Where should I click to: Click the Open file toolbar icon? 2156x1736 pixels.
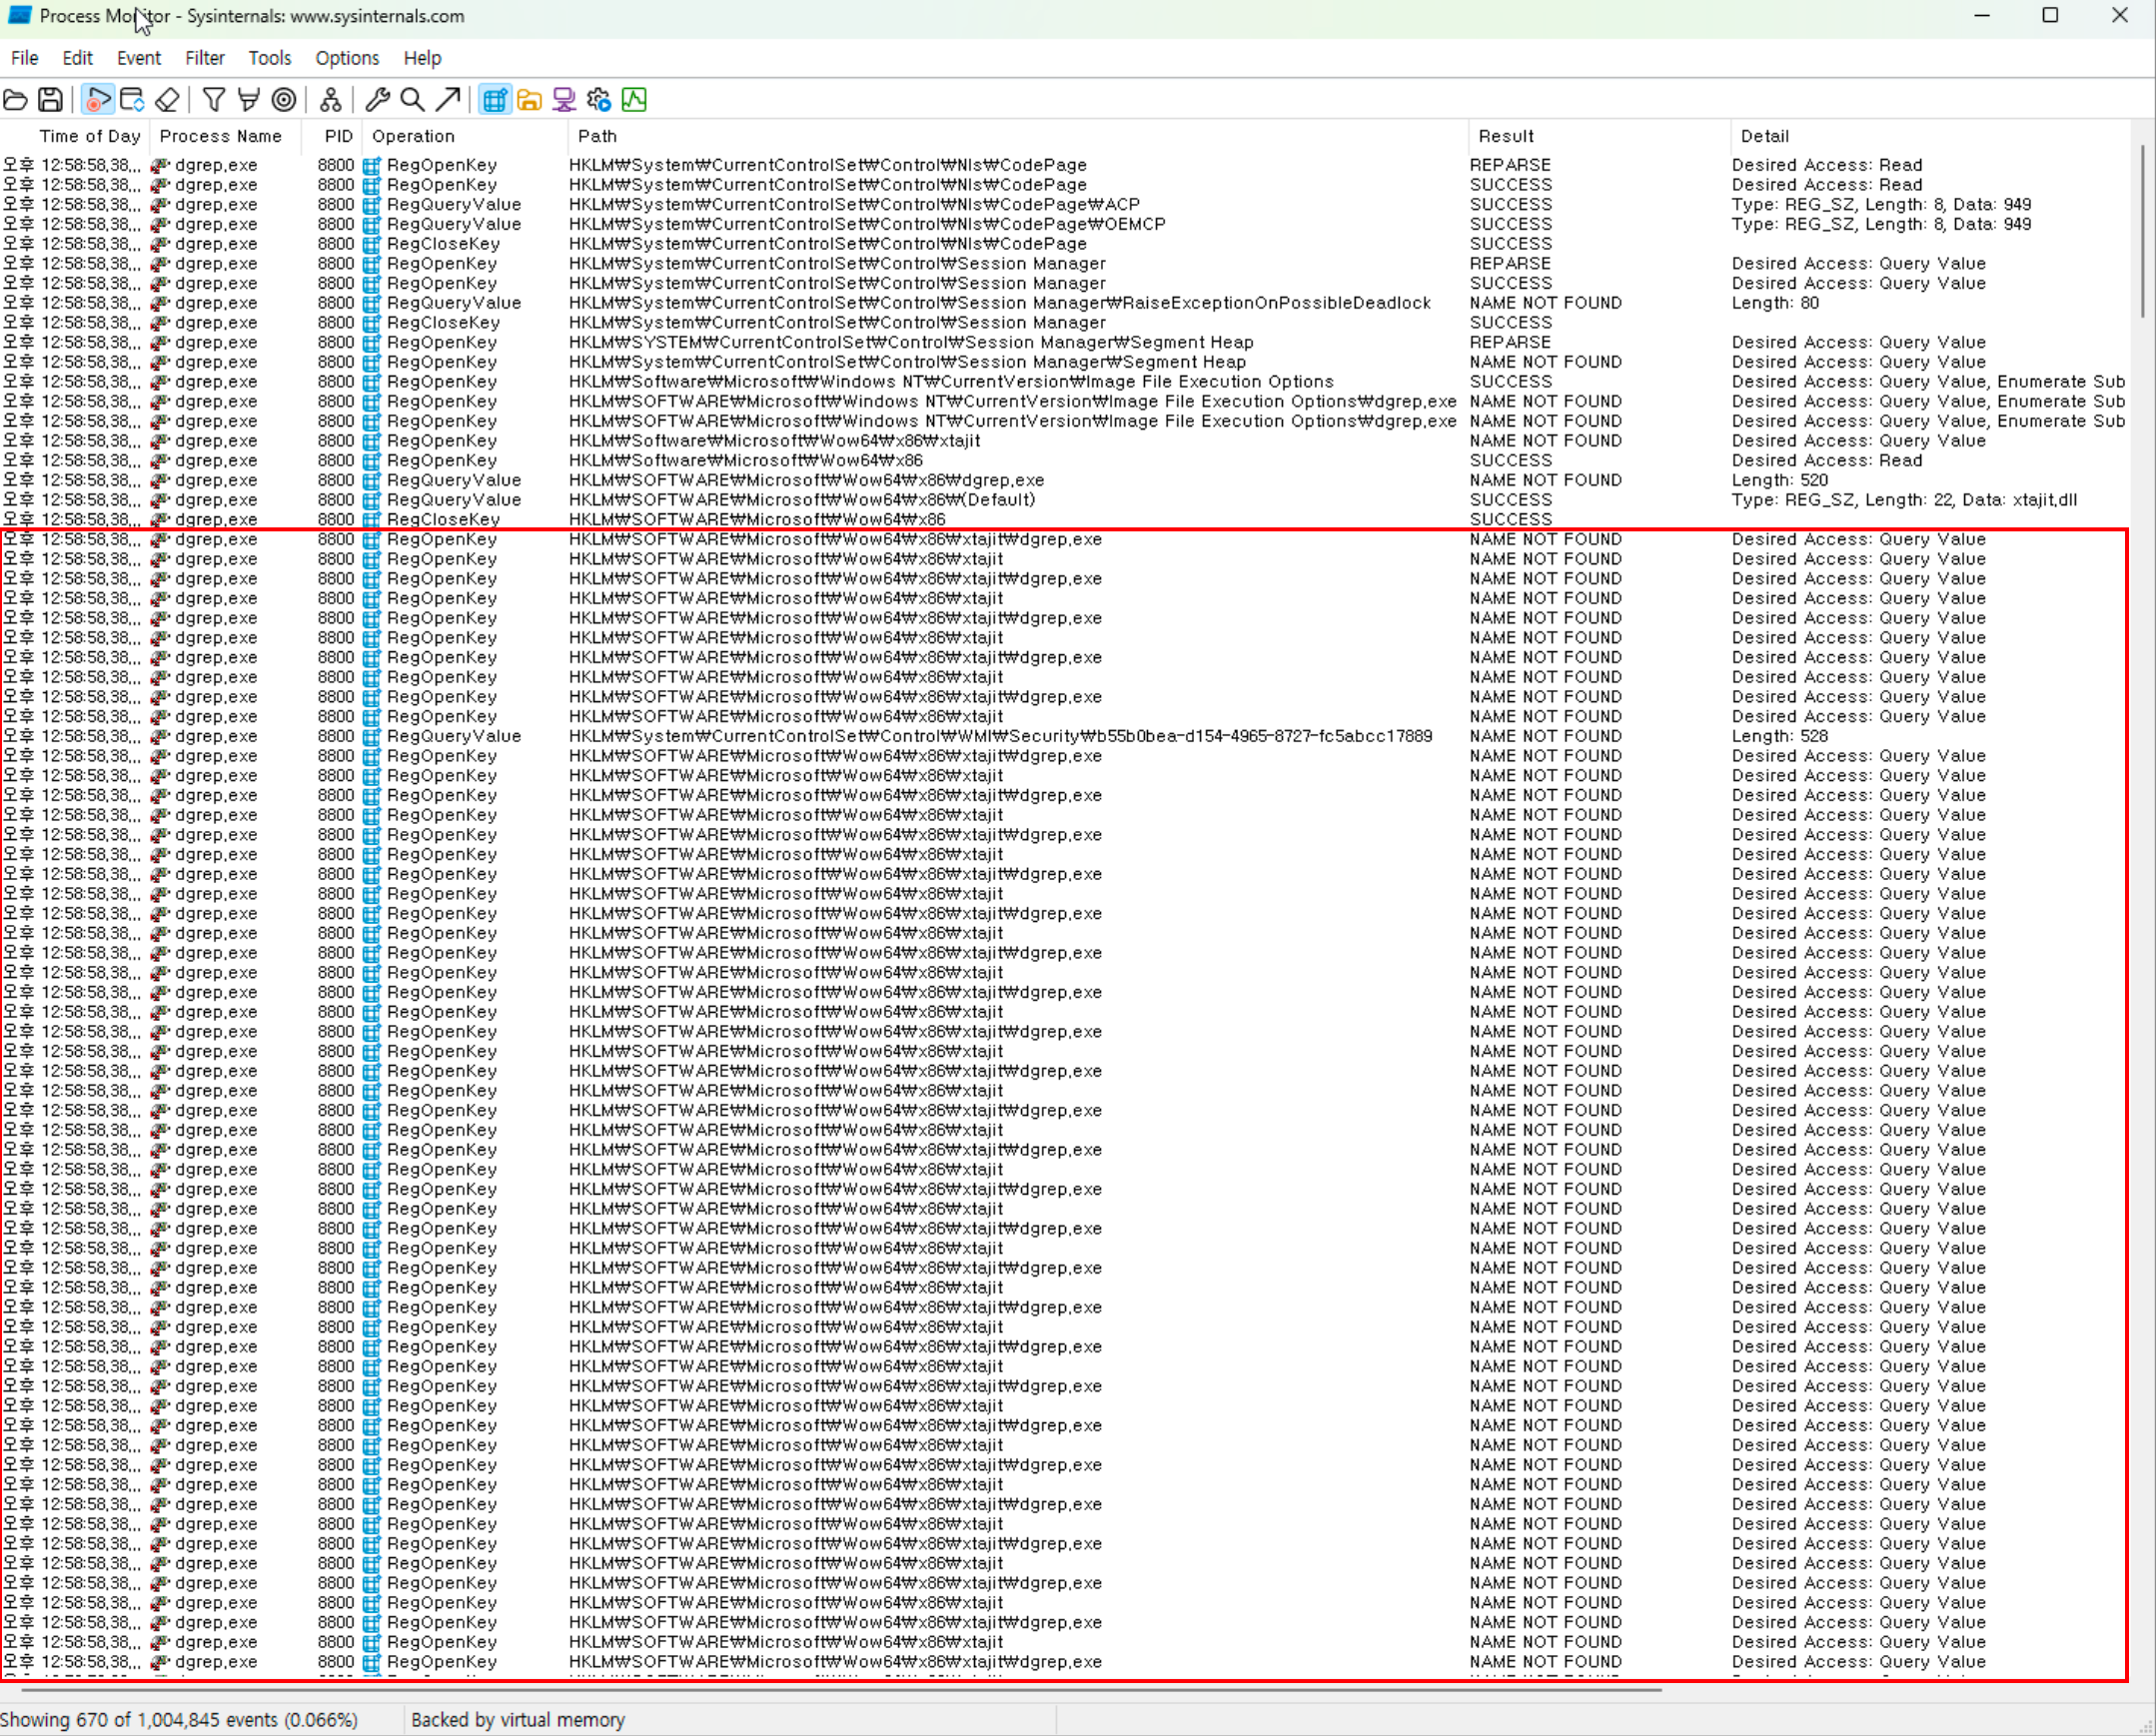click(16, 100)
